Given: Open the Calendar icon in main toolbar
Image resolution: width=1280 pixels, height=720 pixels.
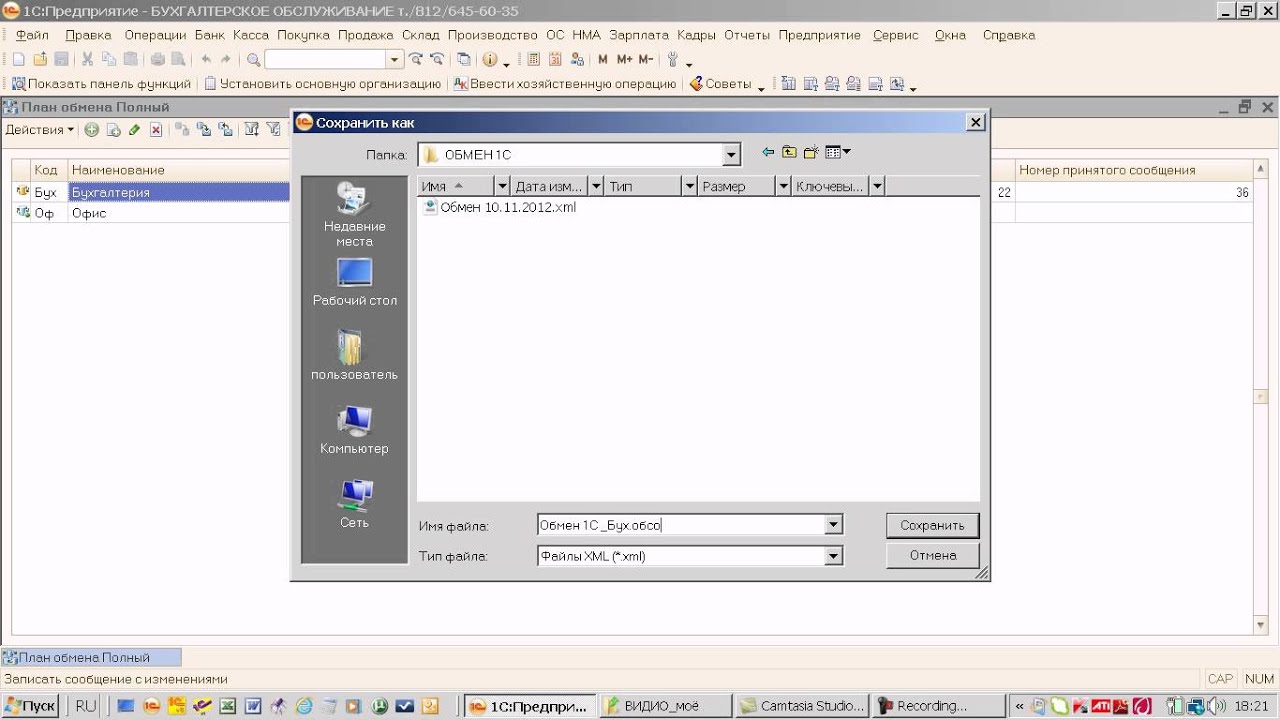Looking at the screenshot, I should [x=555, y=59].
